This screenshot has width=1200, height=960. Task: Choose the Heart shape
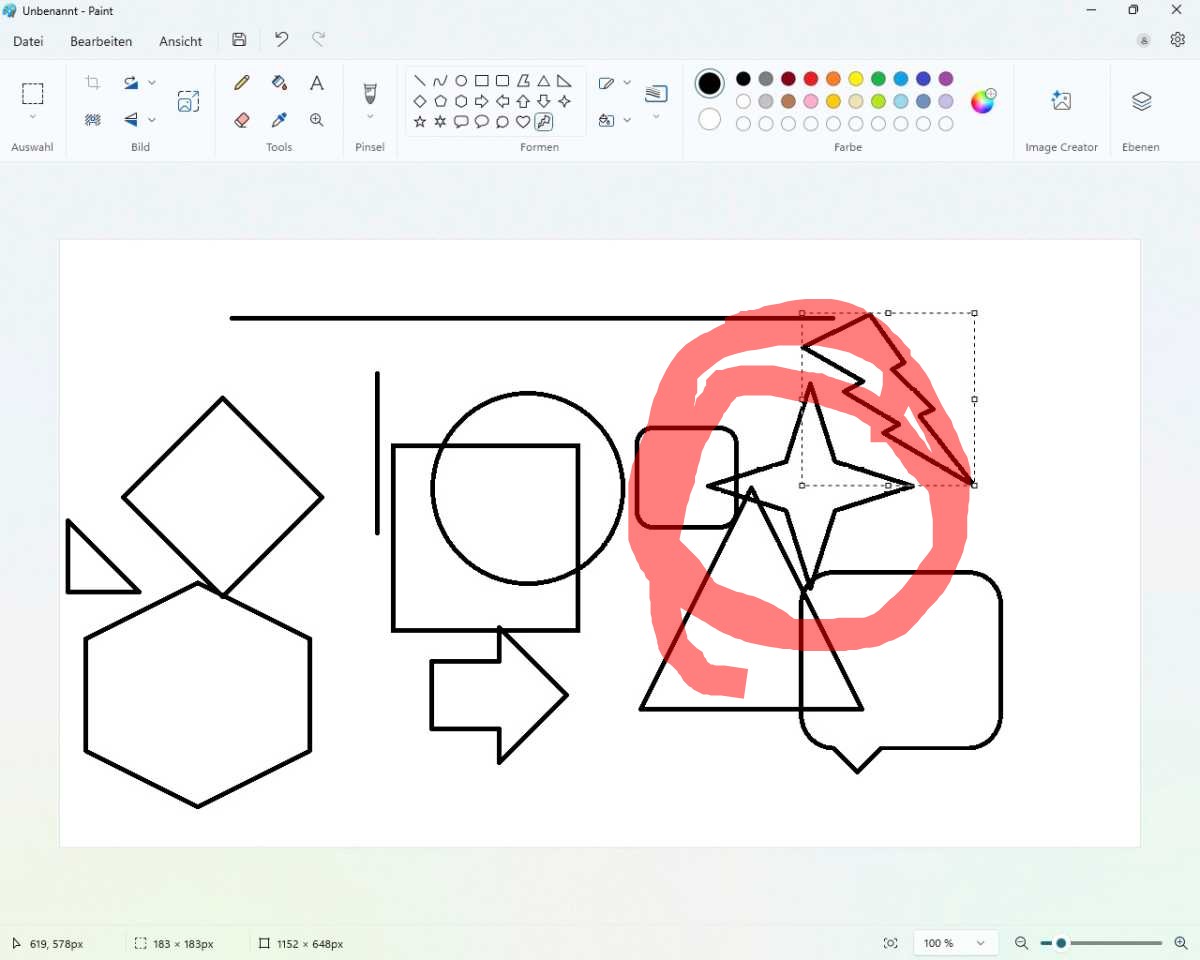tap(523, 122)
